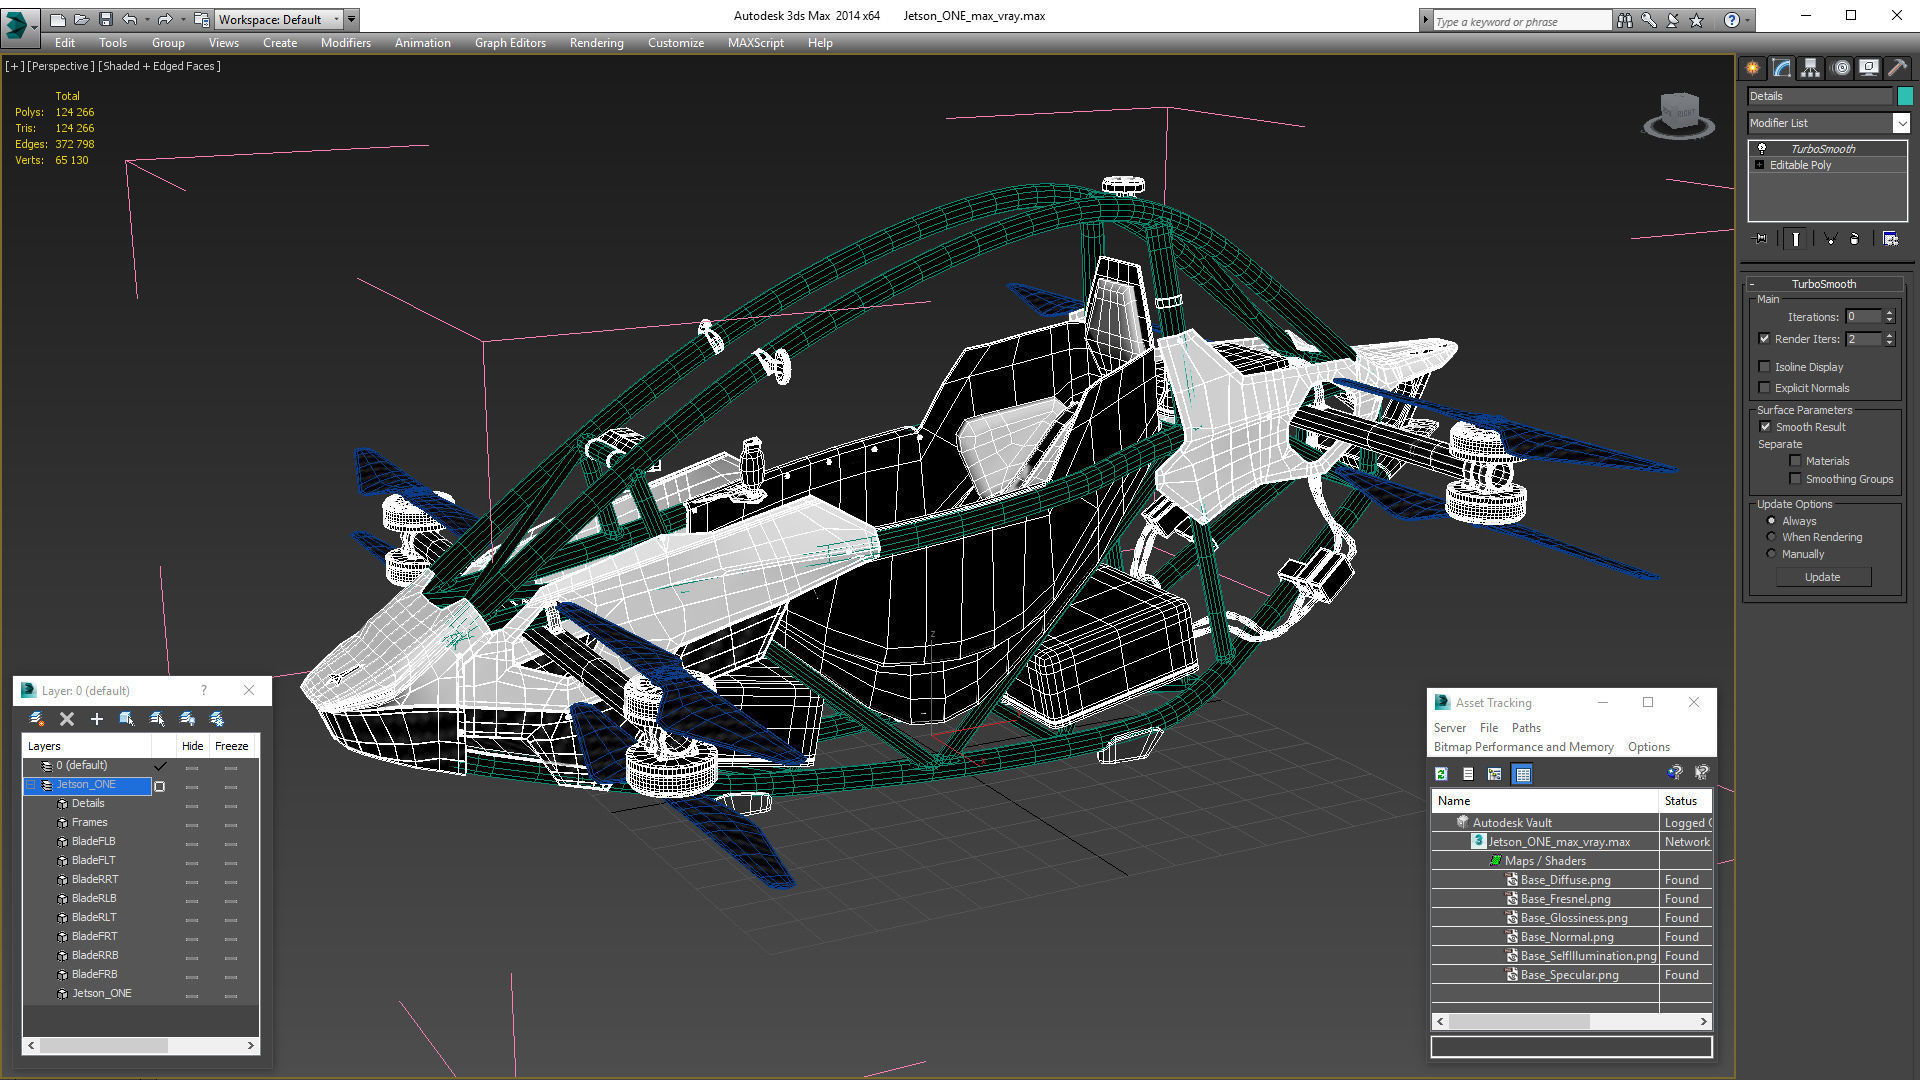Click the Open File icon

click(81, 19)
